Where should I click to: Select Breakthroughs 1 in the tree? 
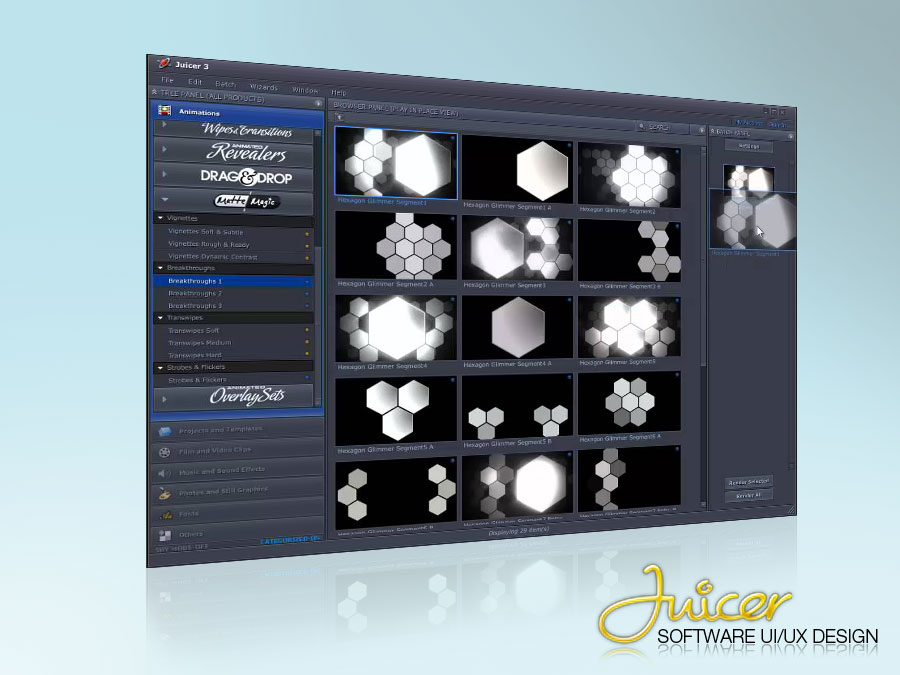click(233, 281)
